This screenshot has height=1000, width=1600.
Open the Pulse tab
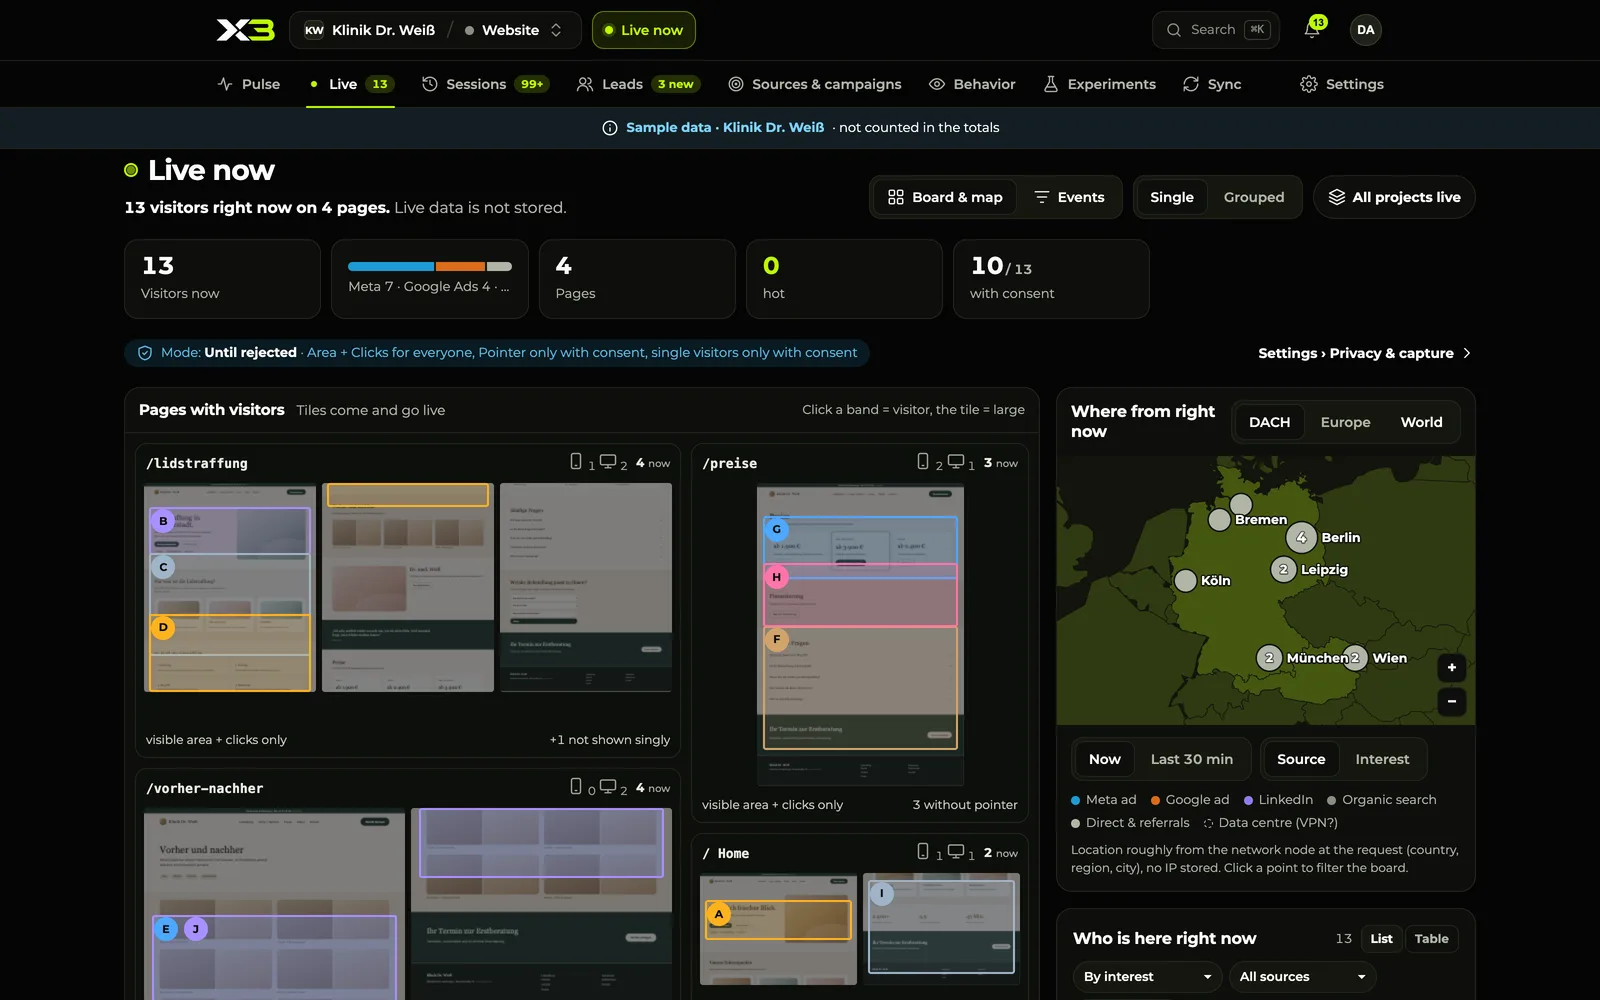pos(249,84)
